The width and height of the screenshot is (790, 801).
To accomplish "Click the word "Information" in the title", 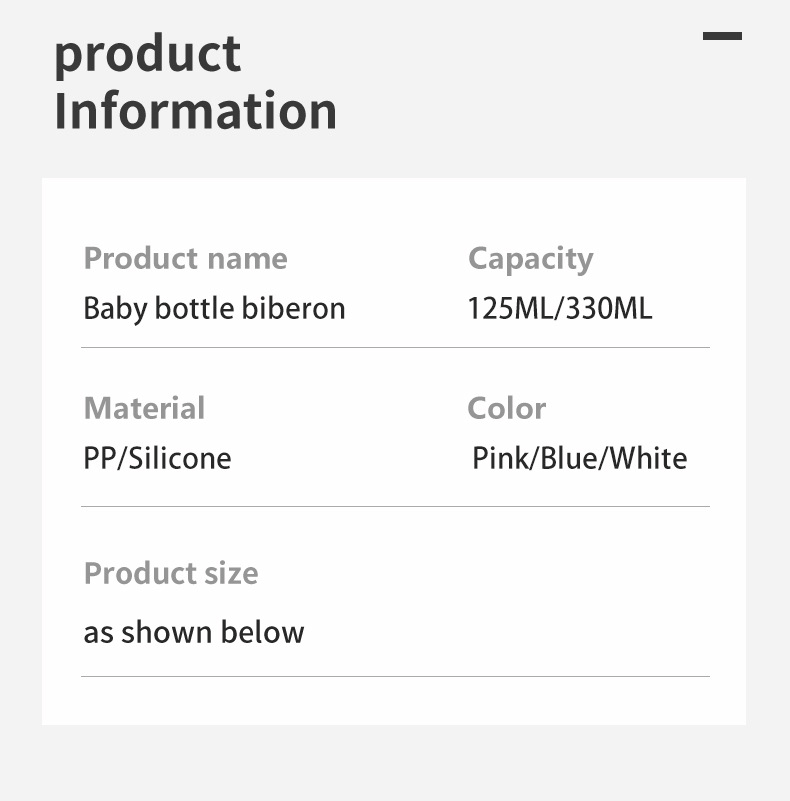I will [x=195, y=111].
